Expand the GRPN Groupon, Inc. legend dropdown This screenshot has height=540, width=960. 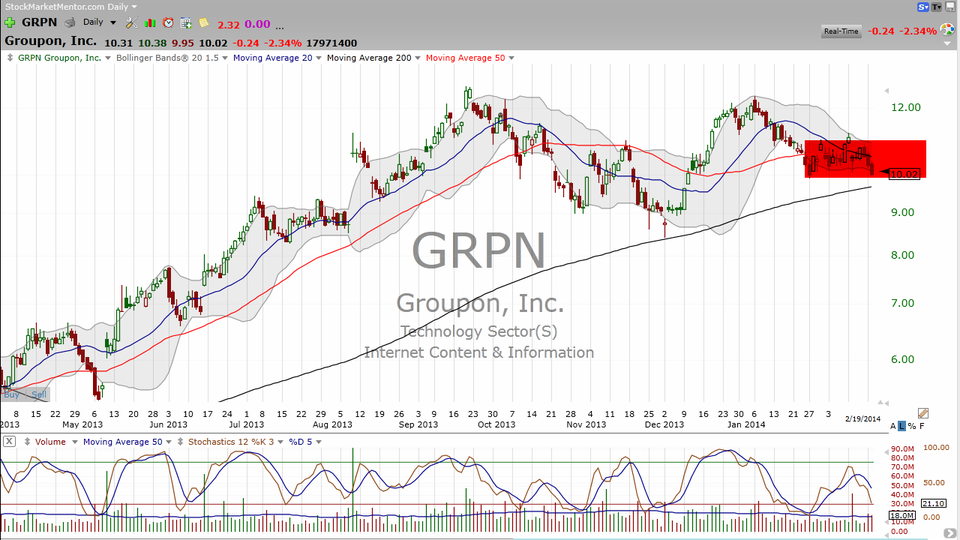coord(108,58)
